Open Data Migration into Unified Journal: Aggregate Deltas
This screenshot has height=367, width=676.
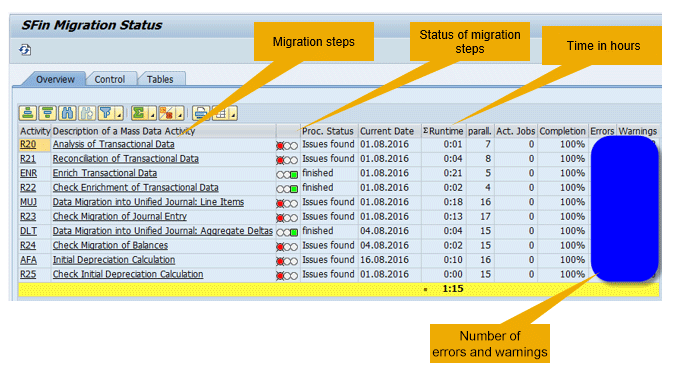click(x=163, y=231)
